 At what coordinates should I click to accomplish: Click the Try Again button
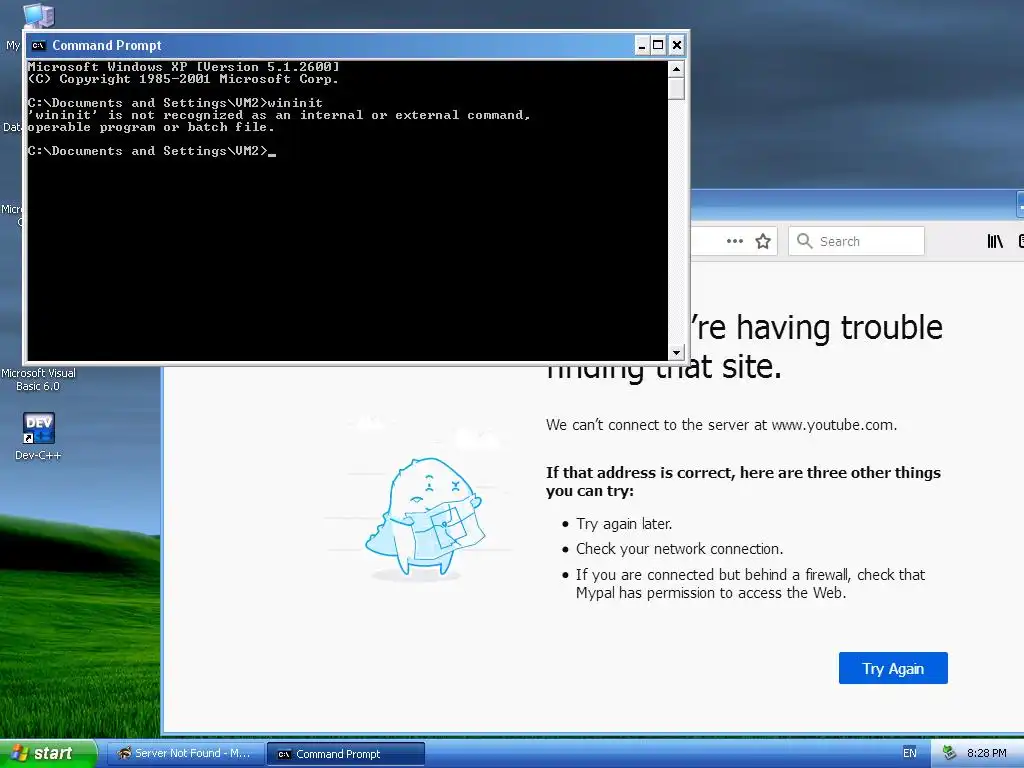point(893,668)
